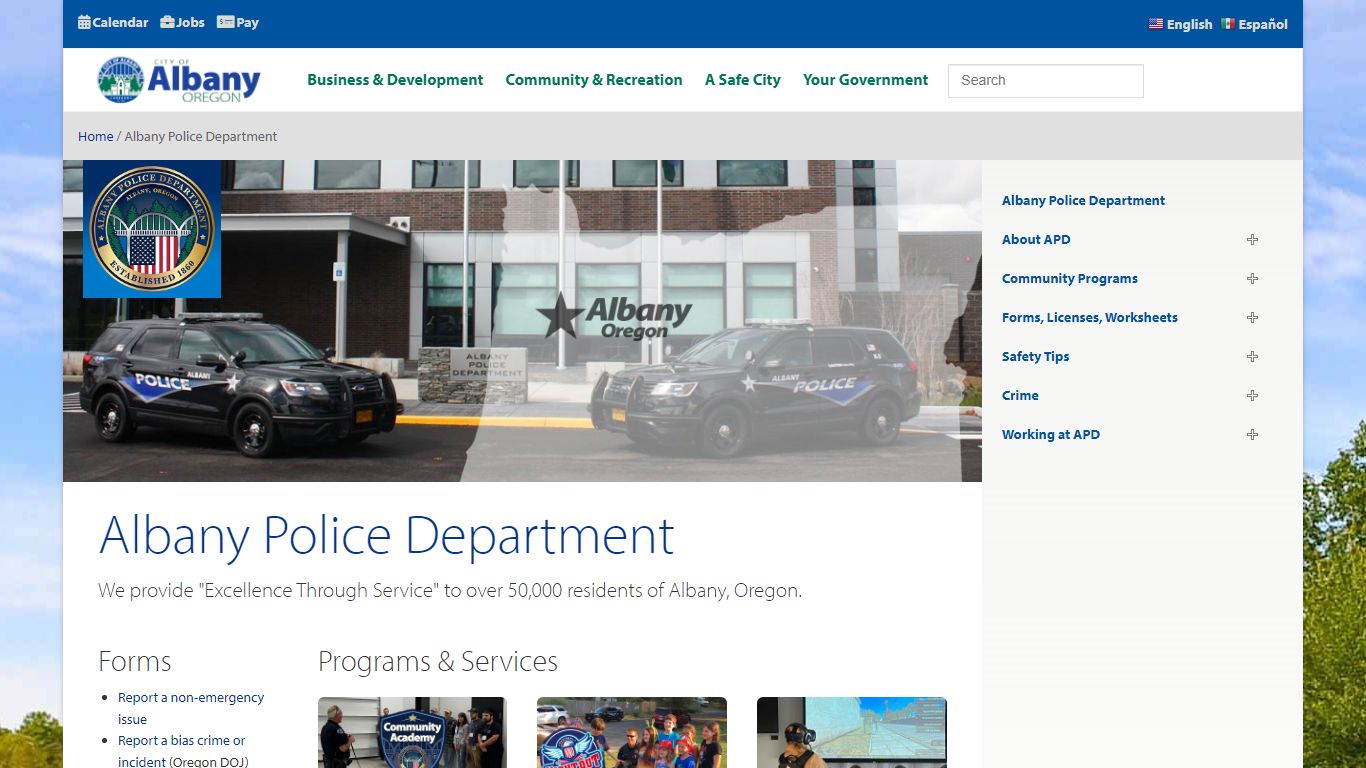1366x768 pixels.
Task: Open Jobs link in top bar
Action: click(190, 22)
